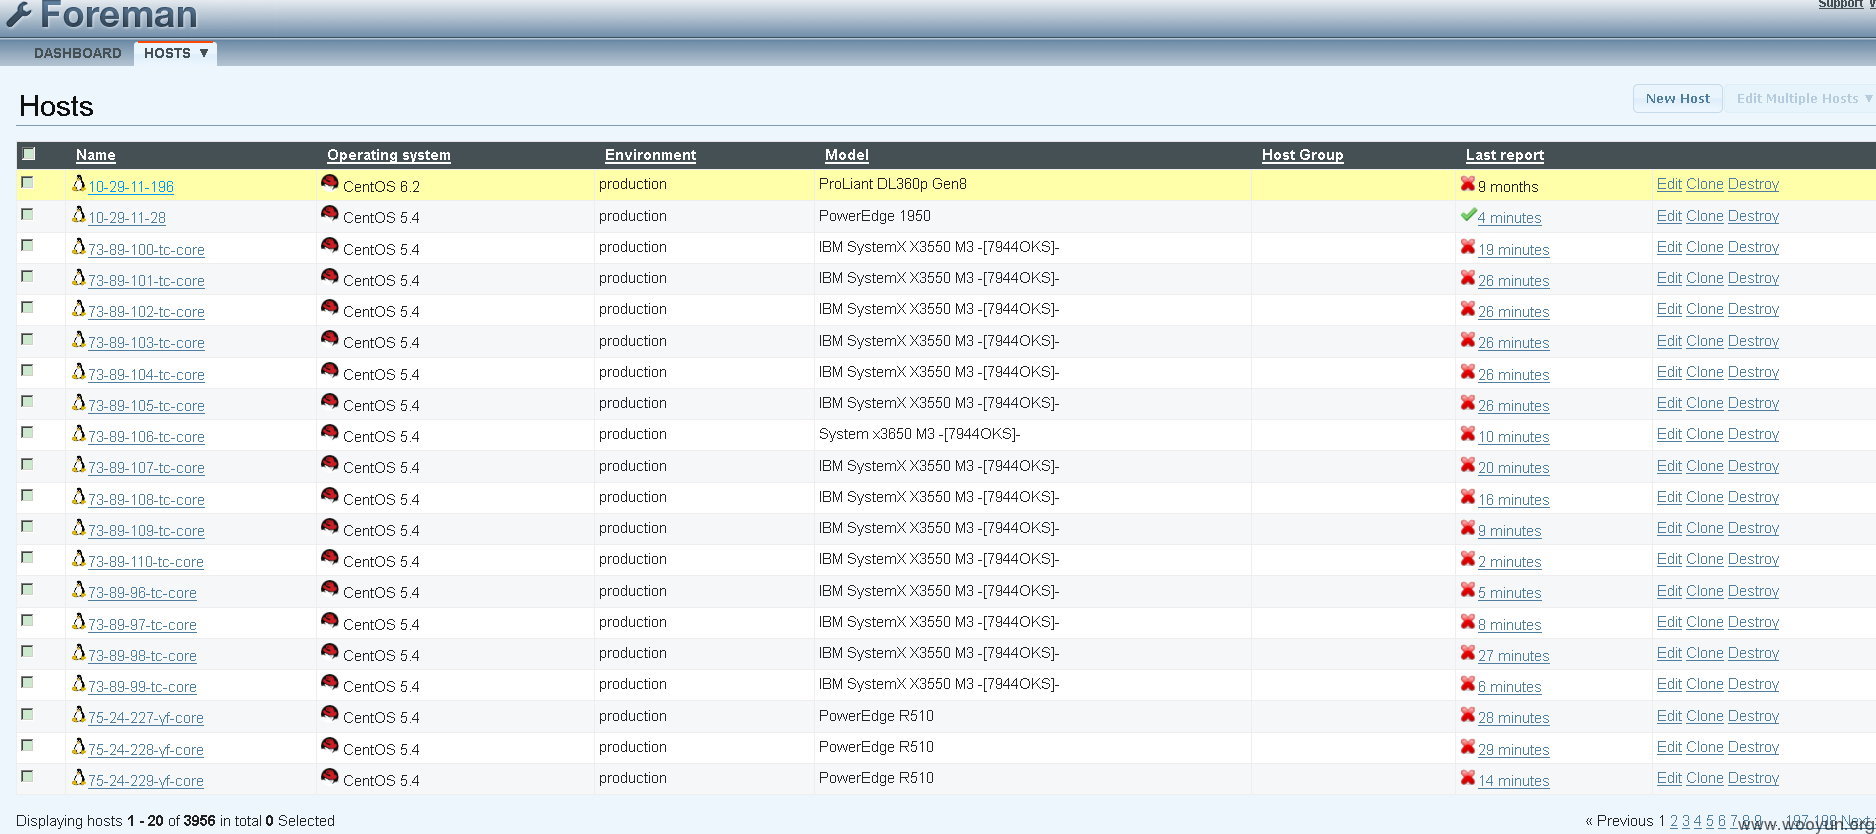Click red X status icon in 73-89-106-tc-core row

1468,434
